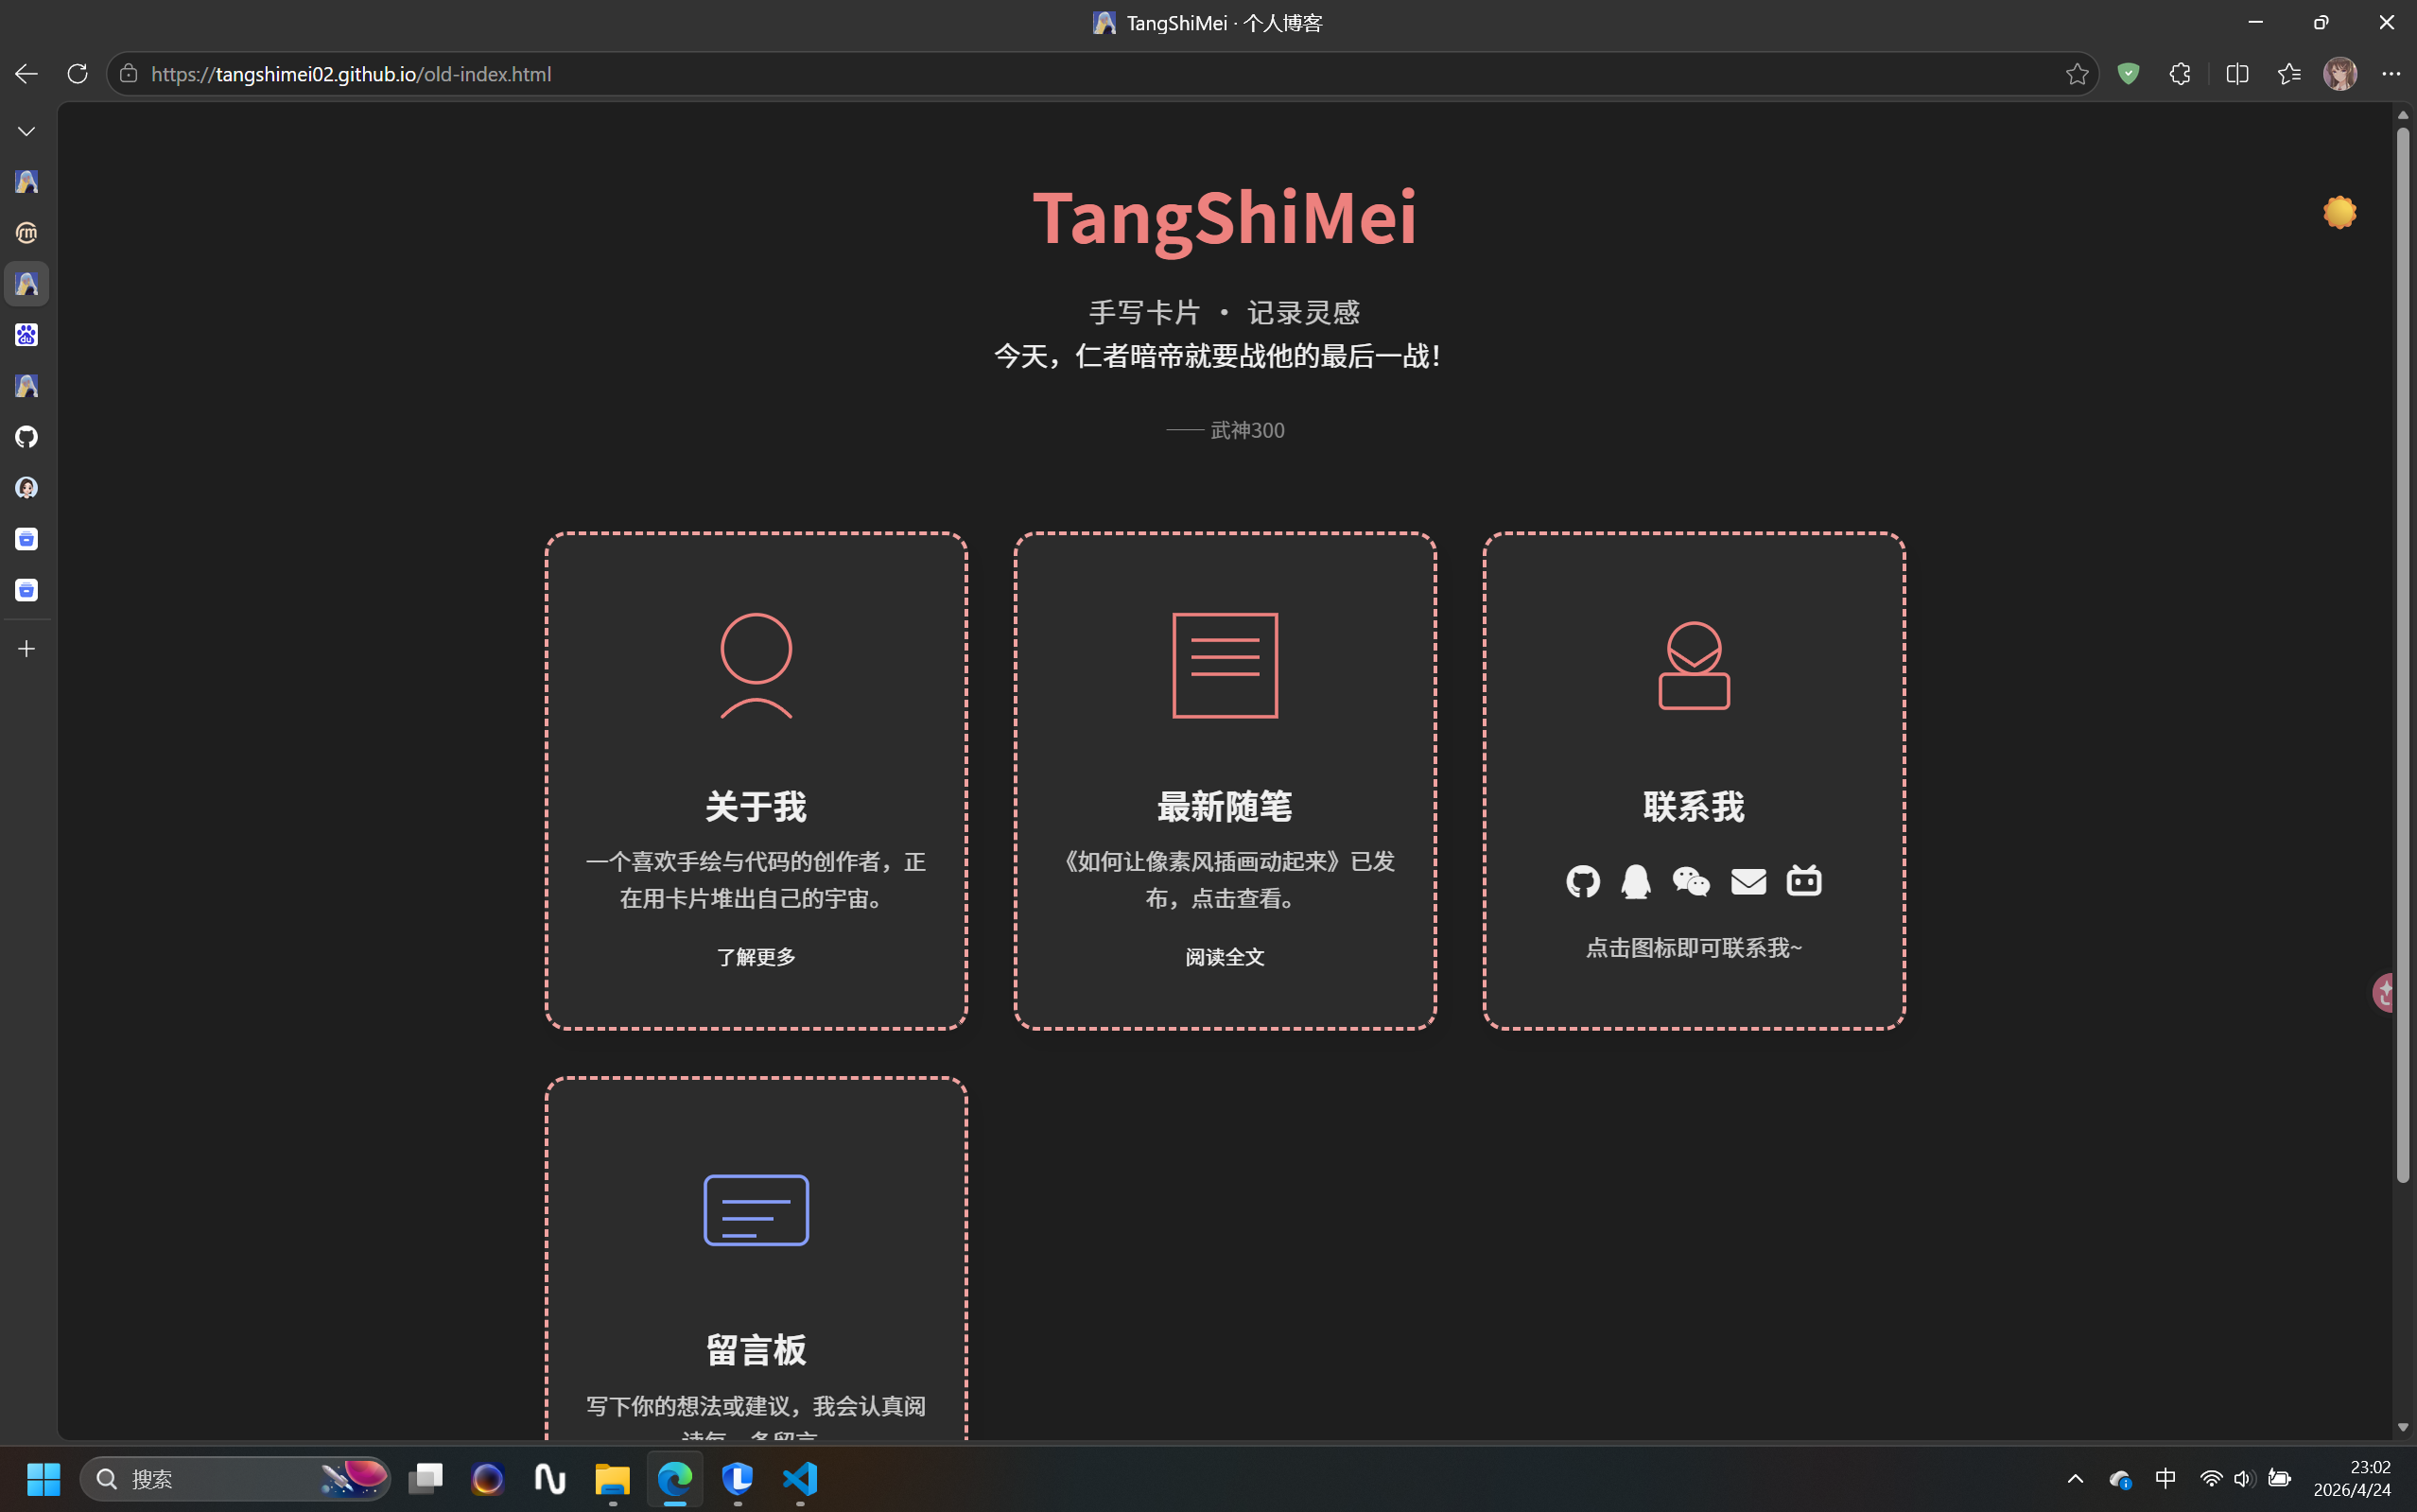Screen dimensions: 2417x1512
Task: Open Visual Studio Code from taskbar
Action: coord(800,1478)
